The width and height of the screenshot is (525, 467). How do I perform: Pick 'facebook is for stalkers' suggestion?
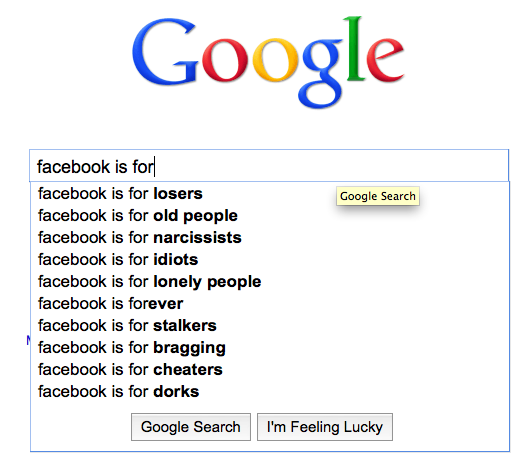click(270, 326)
